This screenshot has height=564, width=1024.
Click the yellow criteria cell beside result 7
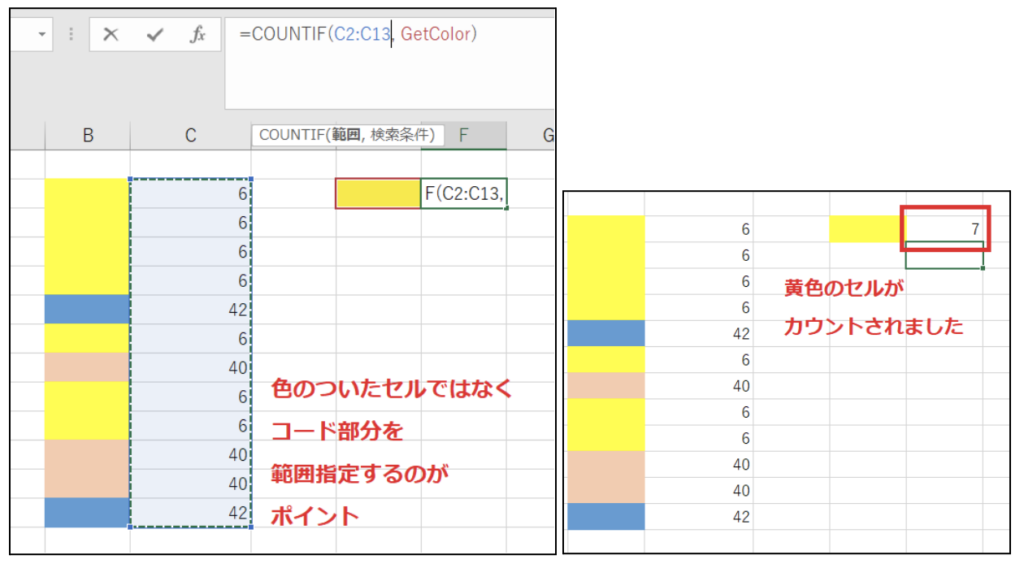click(x=866, y=229)
